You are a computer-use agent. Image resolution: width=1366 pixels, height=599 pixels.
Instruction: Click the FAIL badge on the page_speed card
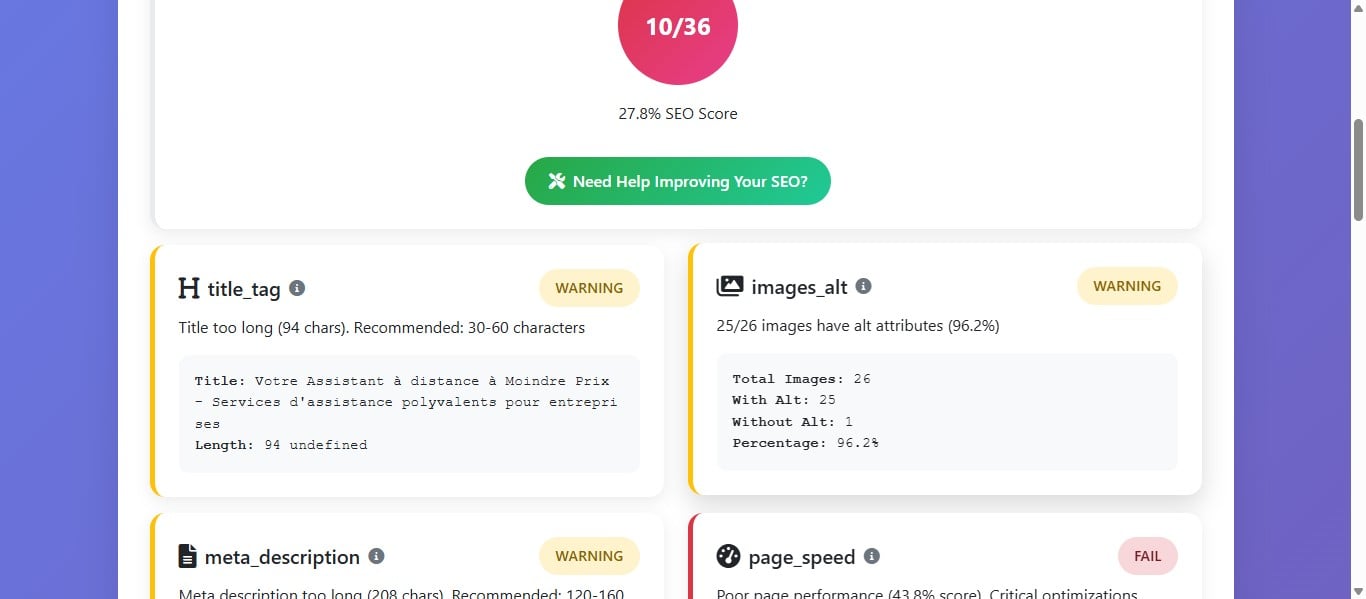[x=1147, y=556]
